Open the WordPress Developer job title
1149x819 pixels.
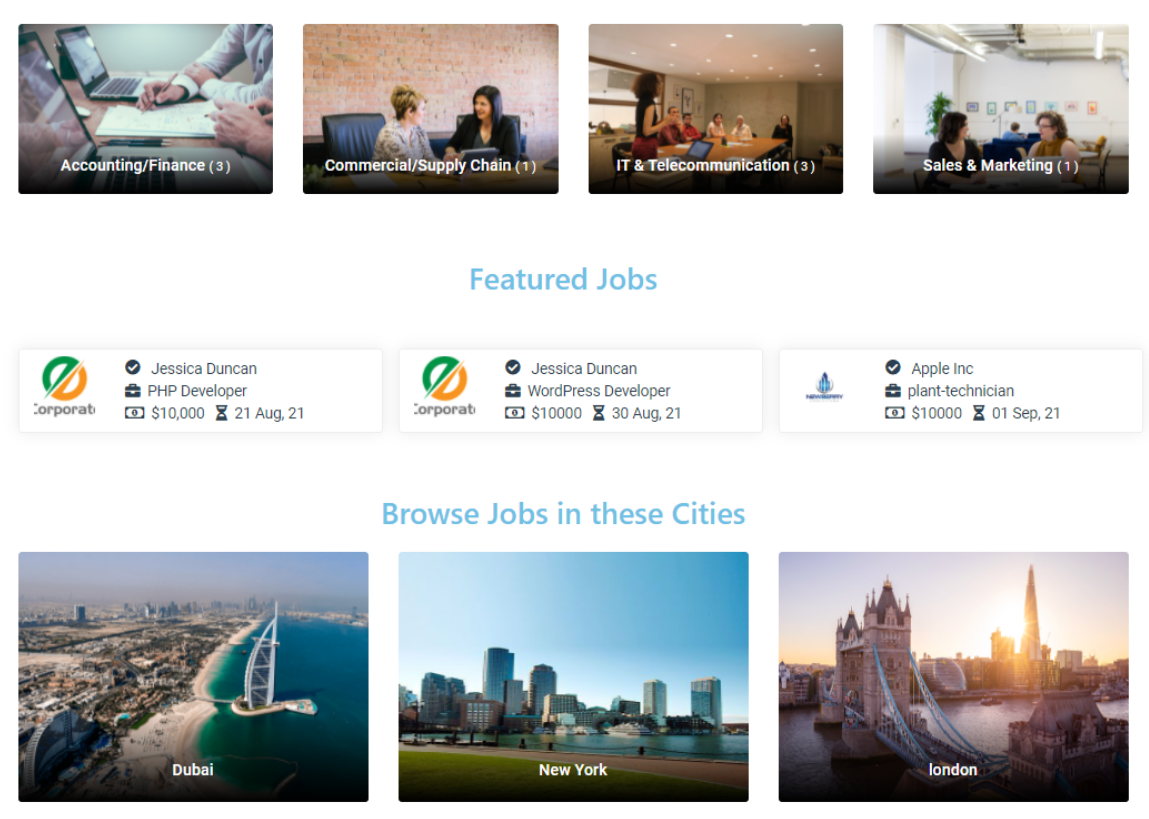599,390
